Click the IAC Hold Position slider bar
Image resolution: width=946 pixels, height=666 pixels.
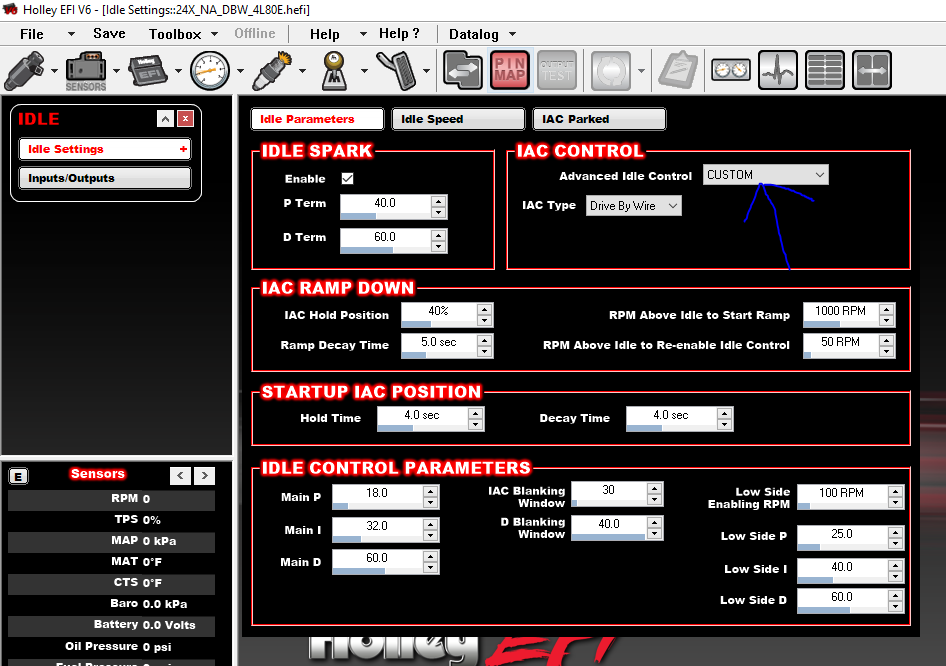pyautogui.click(x=439, y=324)
